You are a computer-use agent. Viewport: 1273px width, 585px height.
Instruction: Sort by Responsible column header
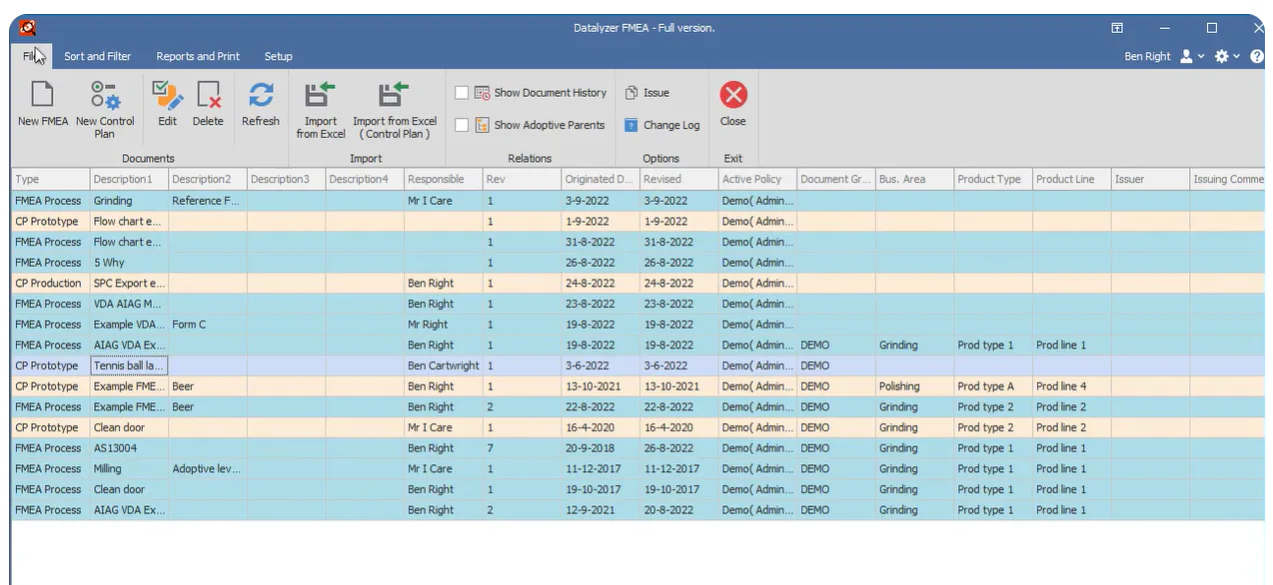444,180
